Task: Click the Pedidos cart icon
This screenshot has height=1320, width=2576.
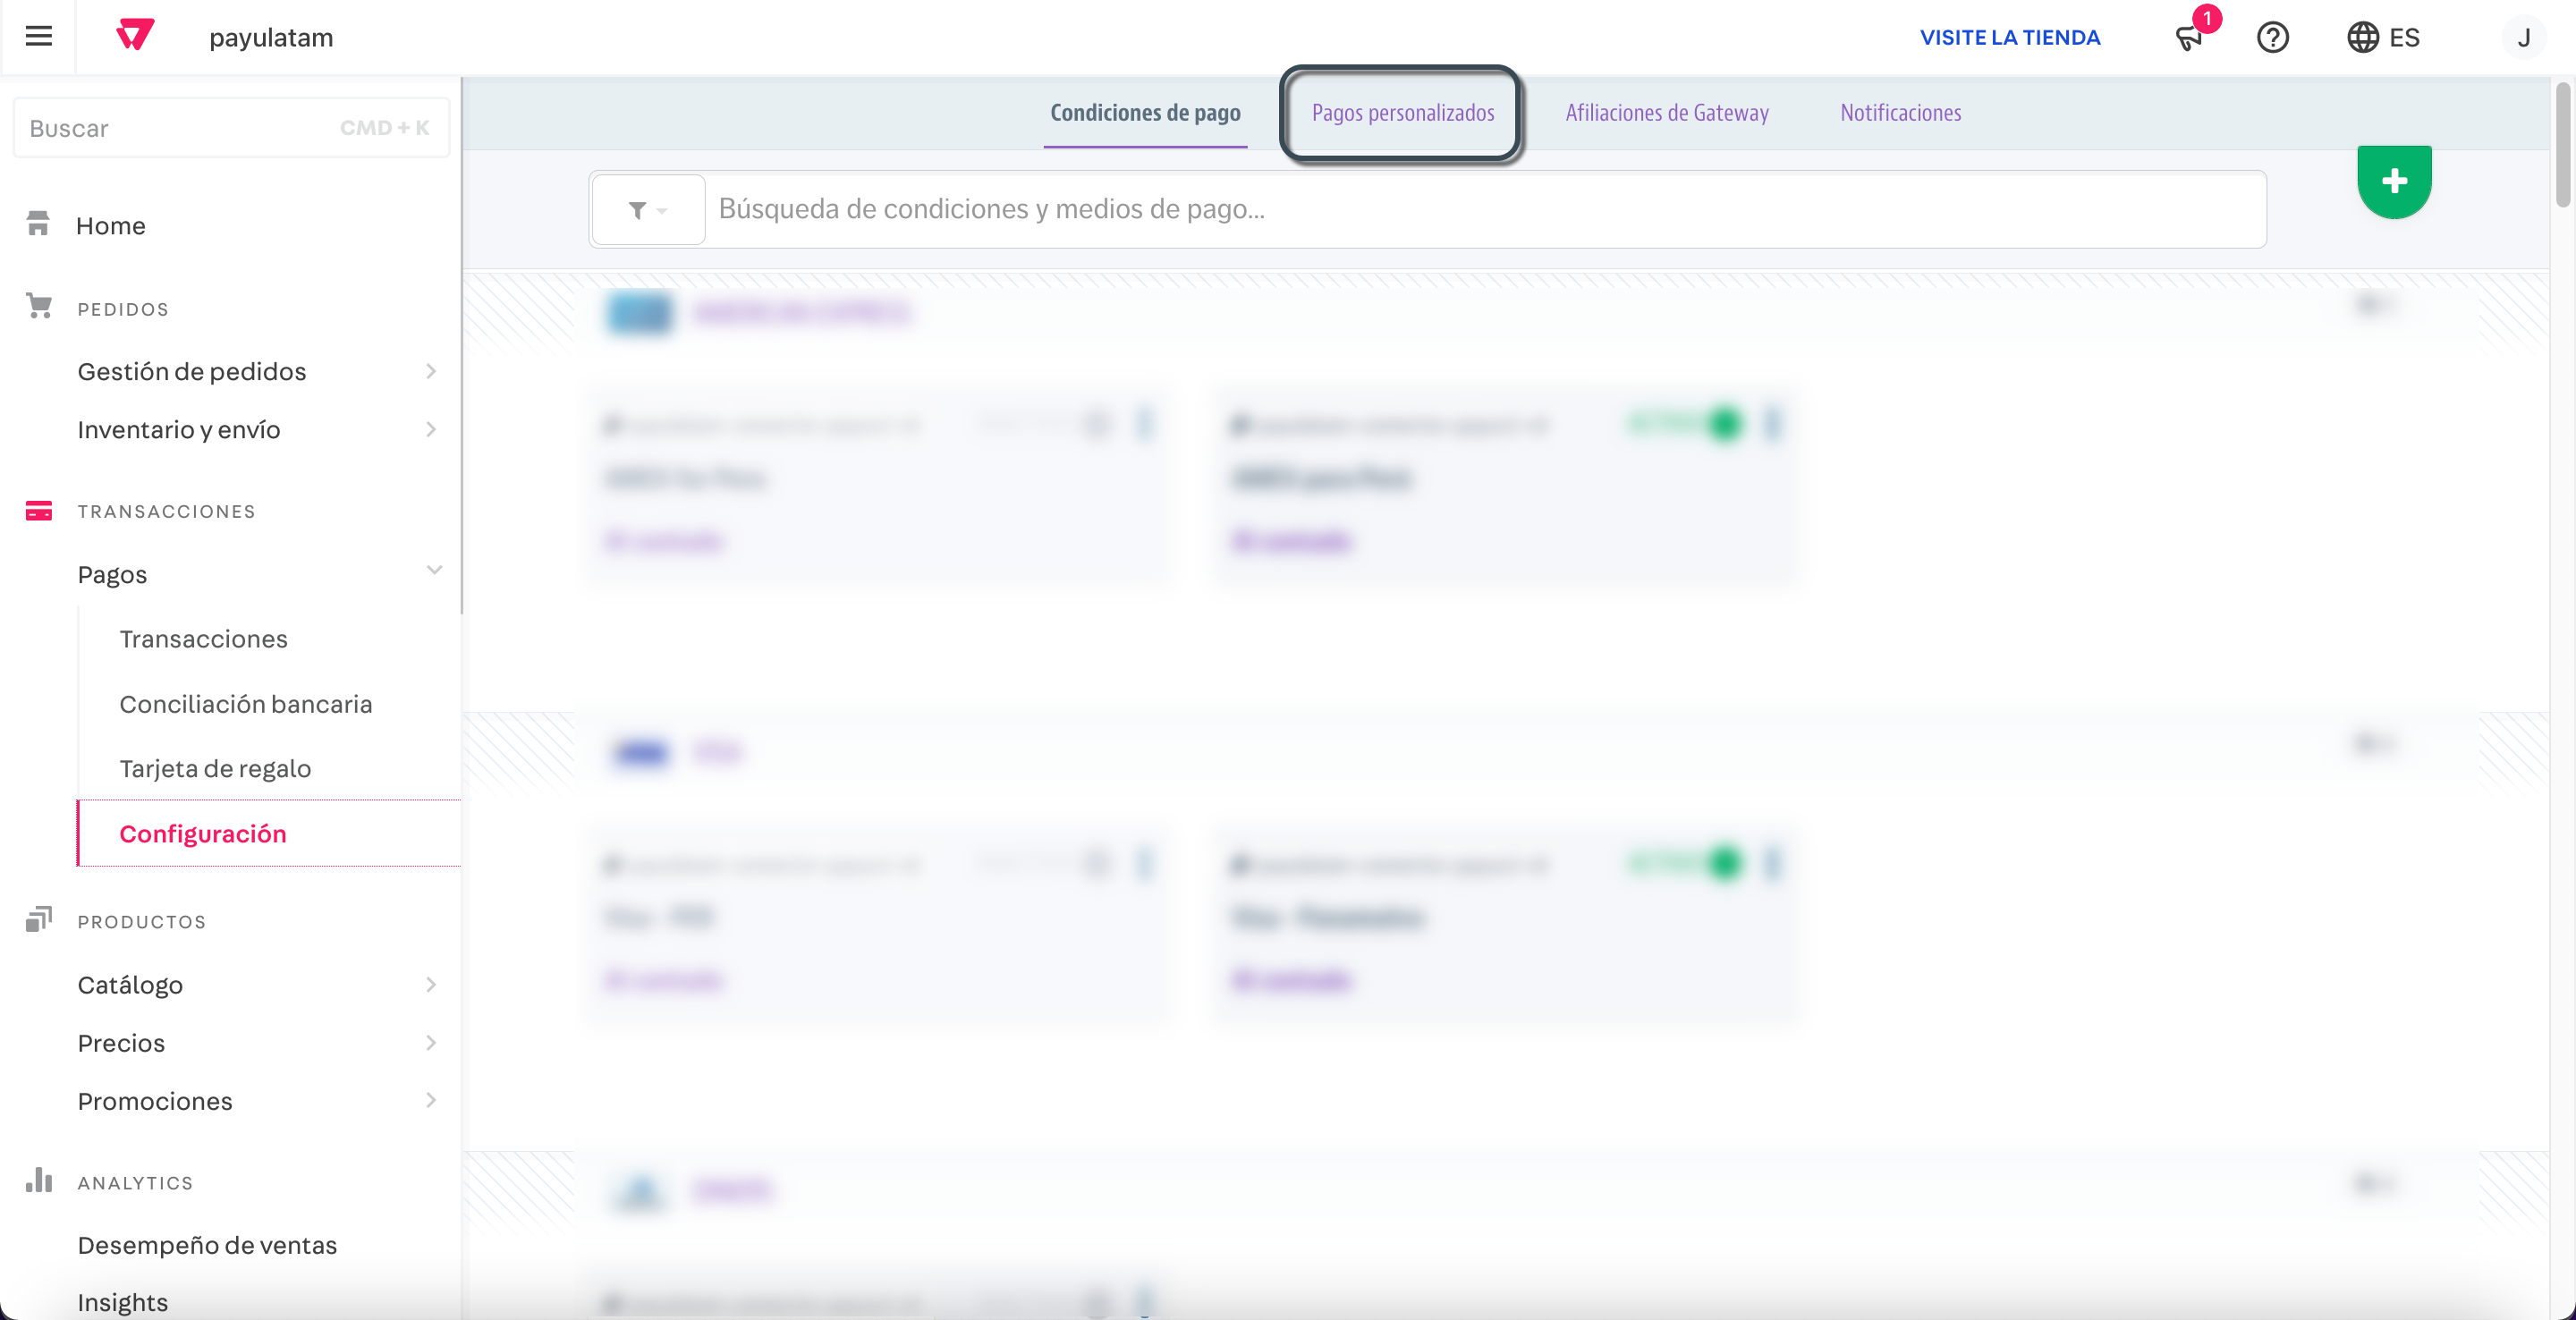Action: (38, 306)
